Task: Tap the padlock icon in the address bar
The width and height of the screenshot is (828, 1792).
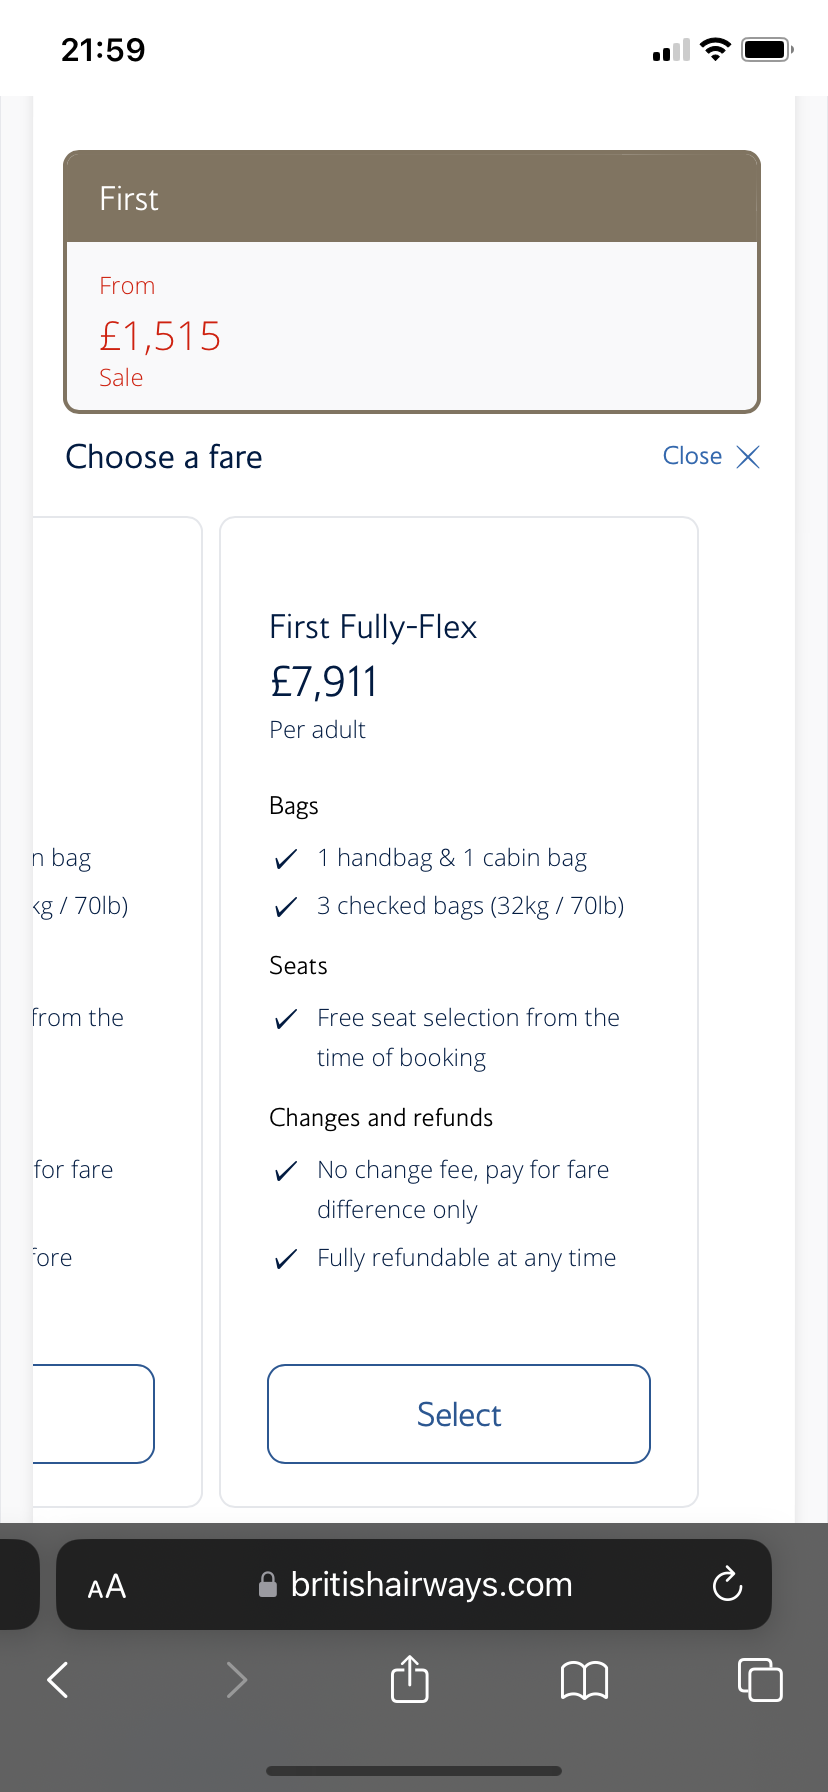Action: (268, 1584)
